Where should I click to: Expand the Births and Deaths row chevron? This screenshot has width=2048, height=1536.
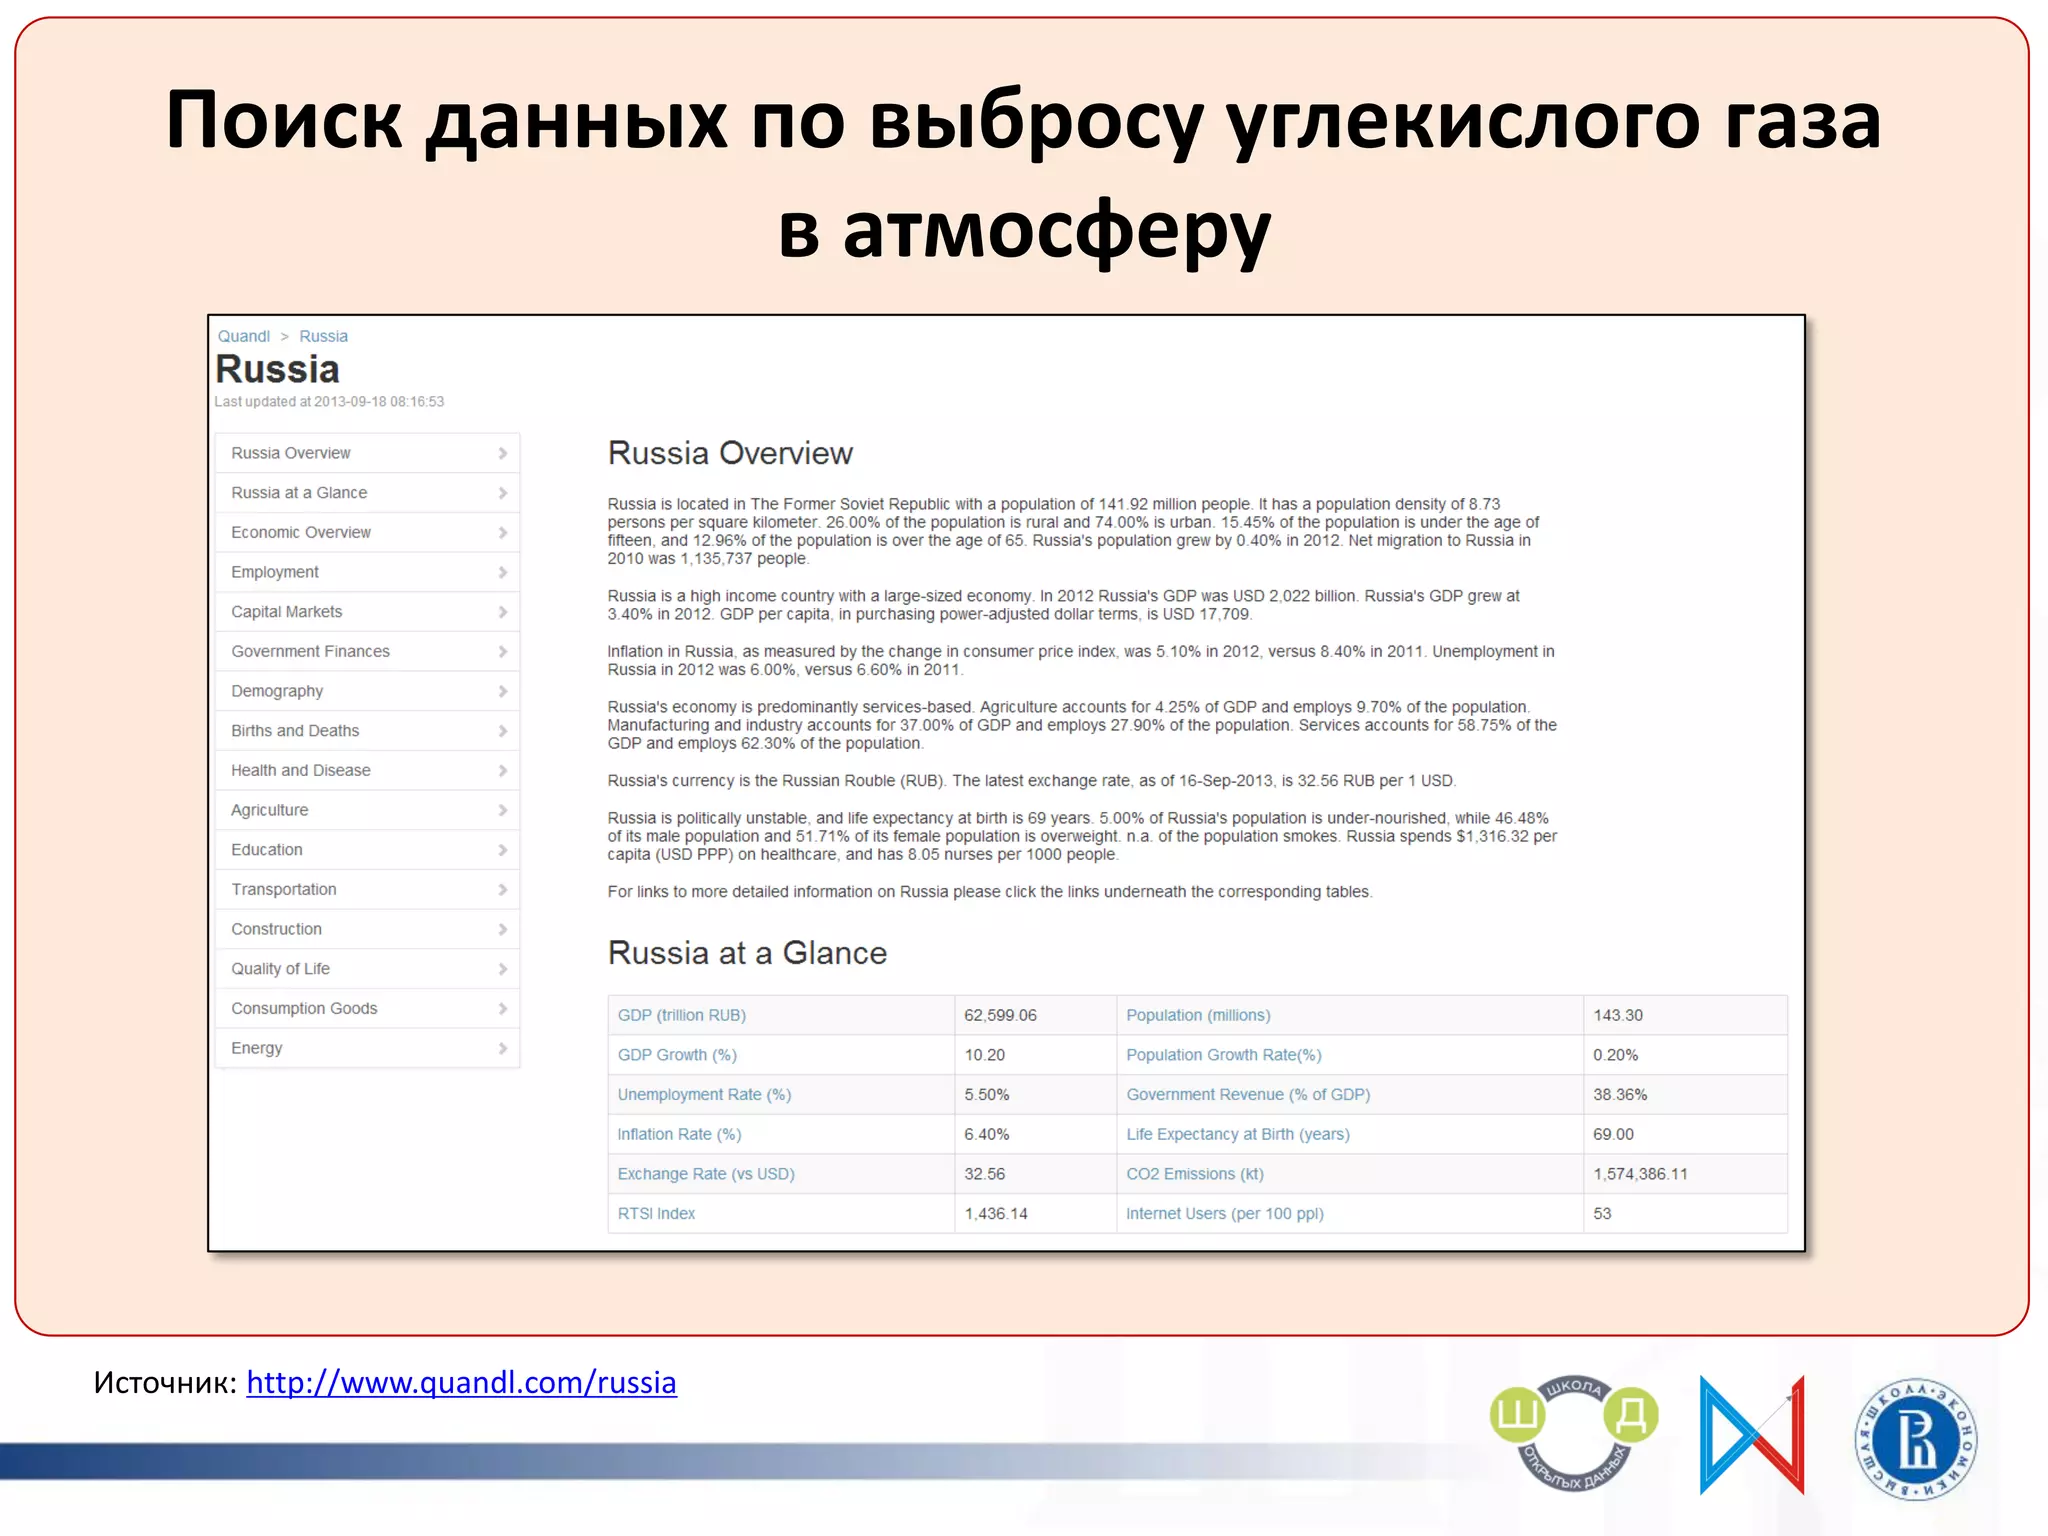tap(503, 731)
